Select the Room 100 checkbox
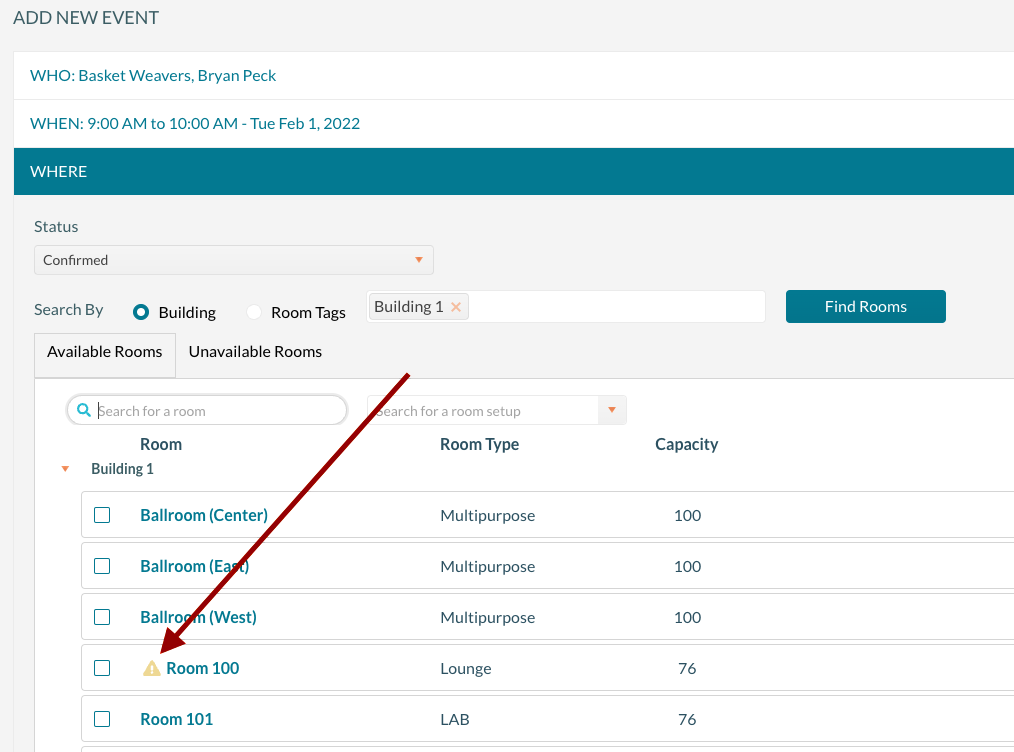The height and width of the screenshot is (752, 1014). (x=102, y=668)
